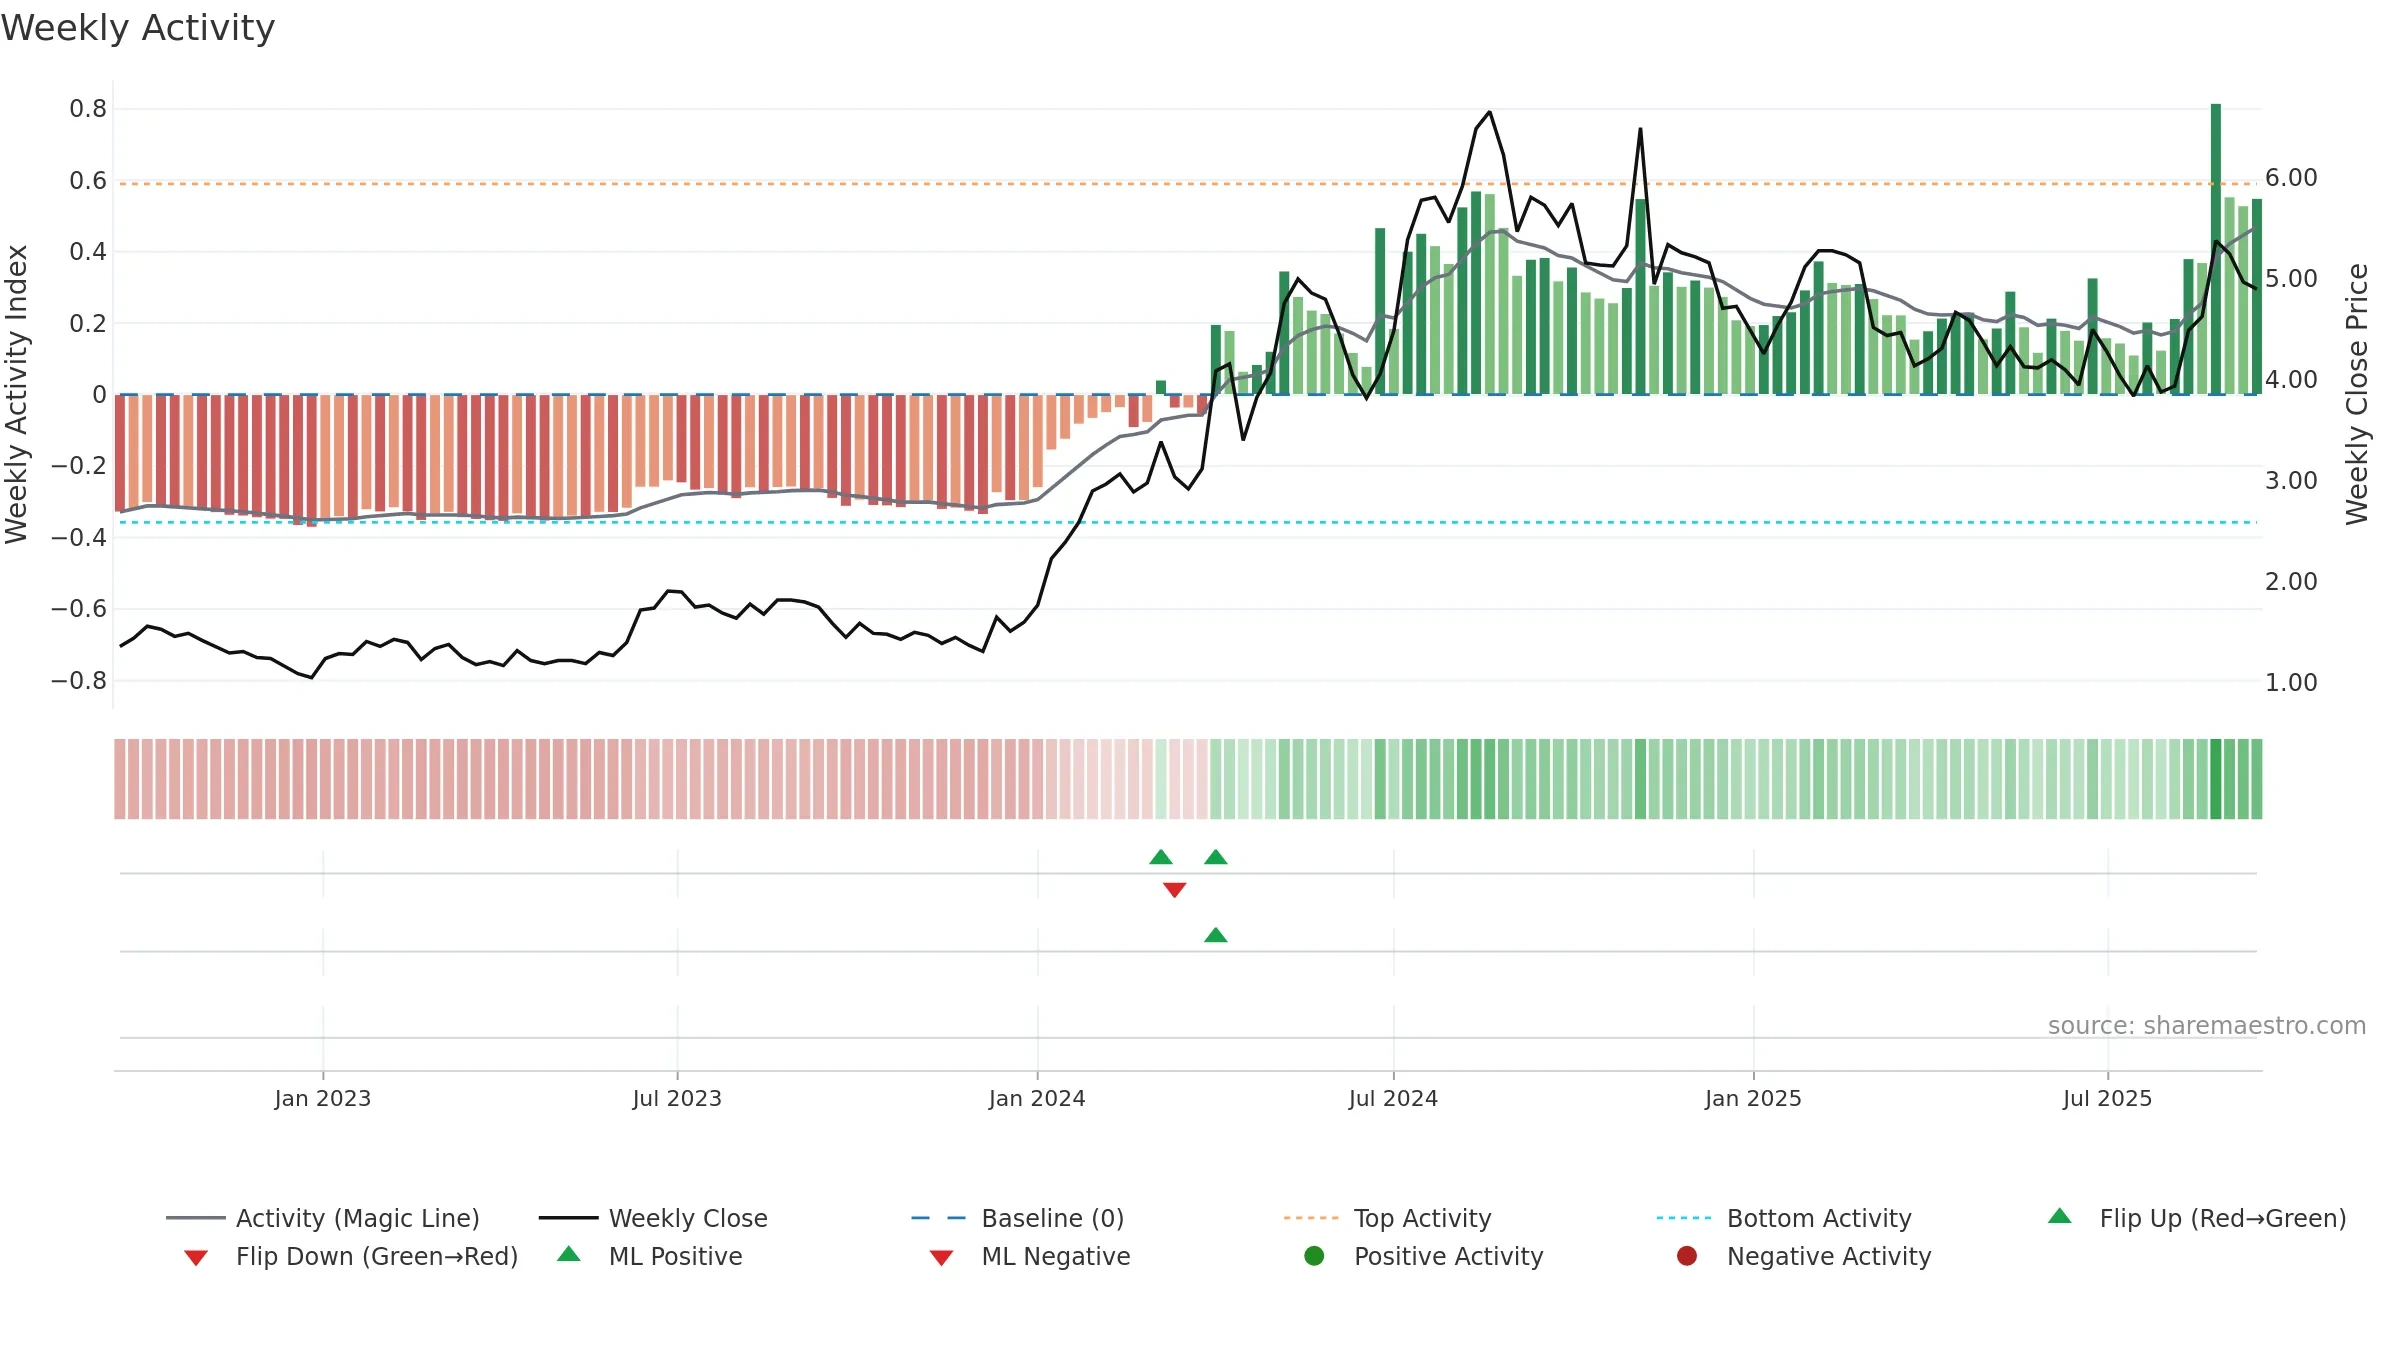This screenshot has width=2400, height=1350.
Task: Click the Weekly Close Price axis title
Action: (x=2357, y=394)
